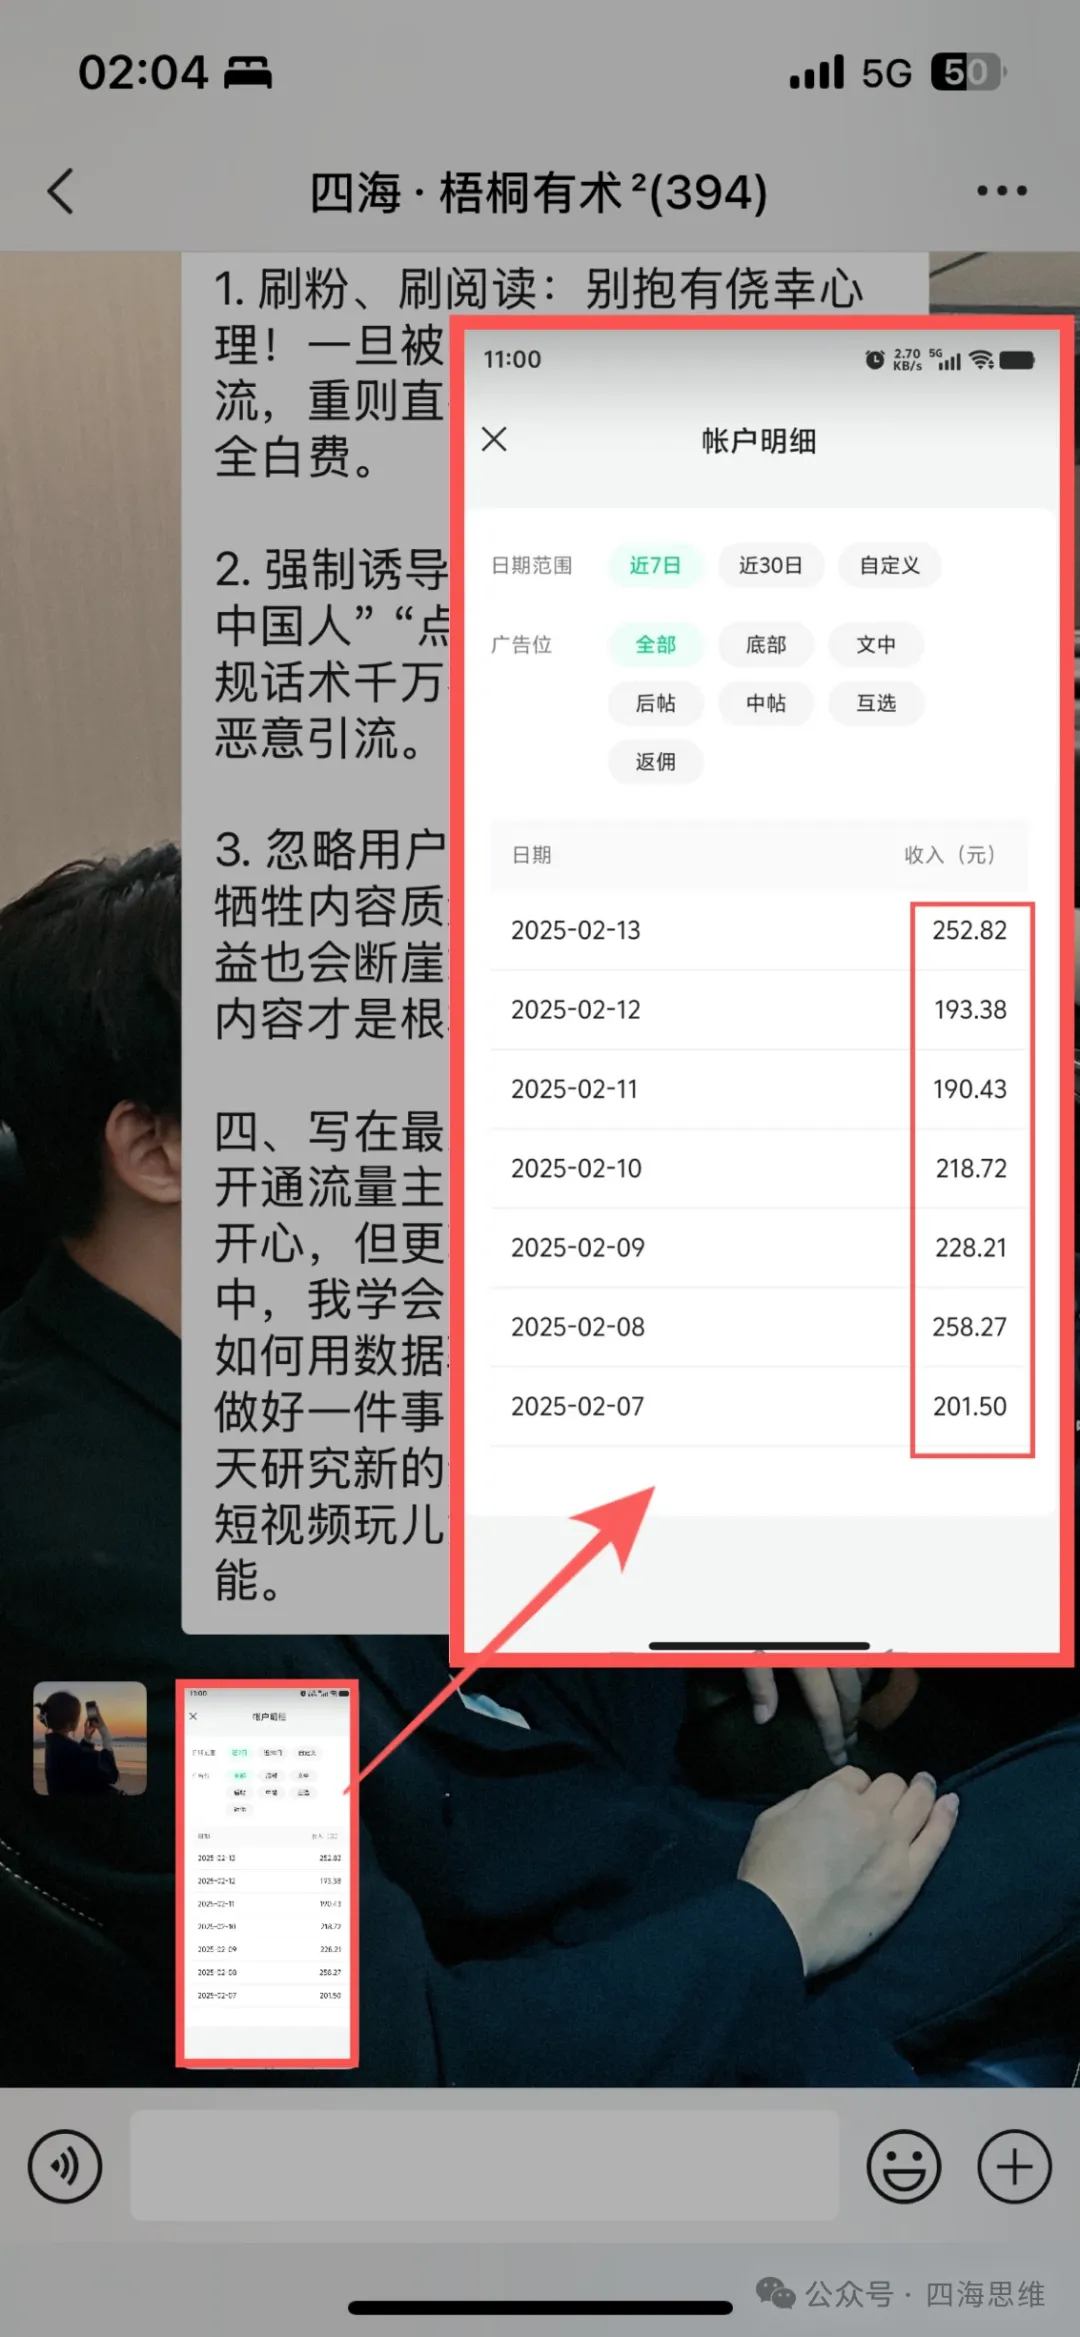The width and height of the screenshot is (1080, 2337).
Task: Tap the income value 228.21
Action: 971,1248
